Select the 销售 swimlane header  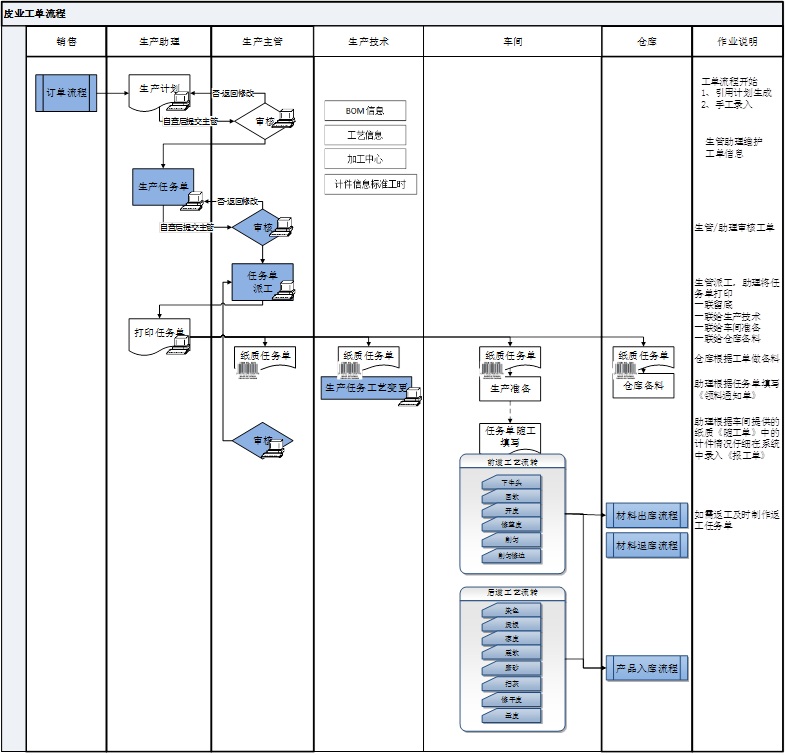[66, 42]
